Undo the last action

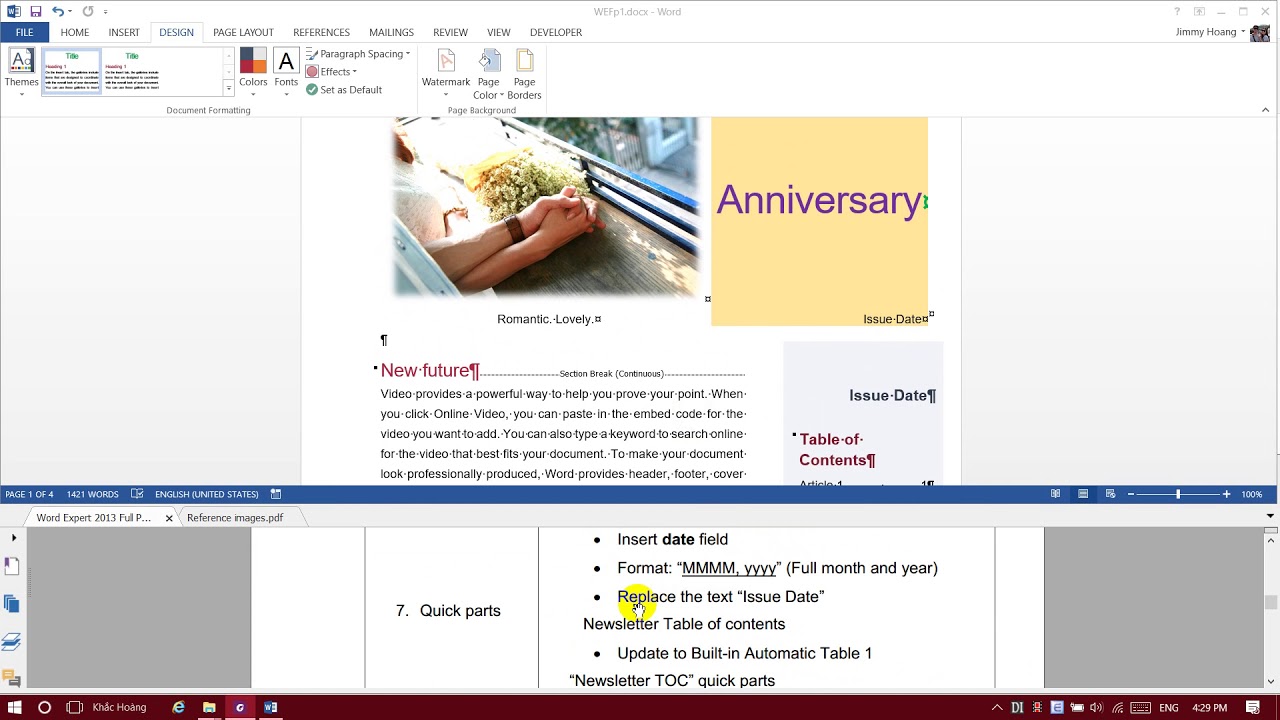58,12
